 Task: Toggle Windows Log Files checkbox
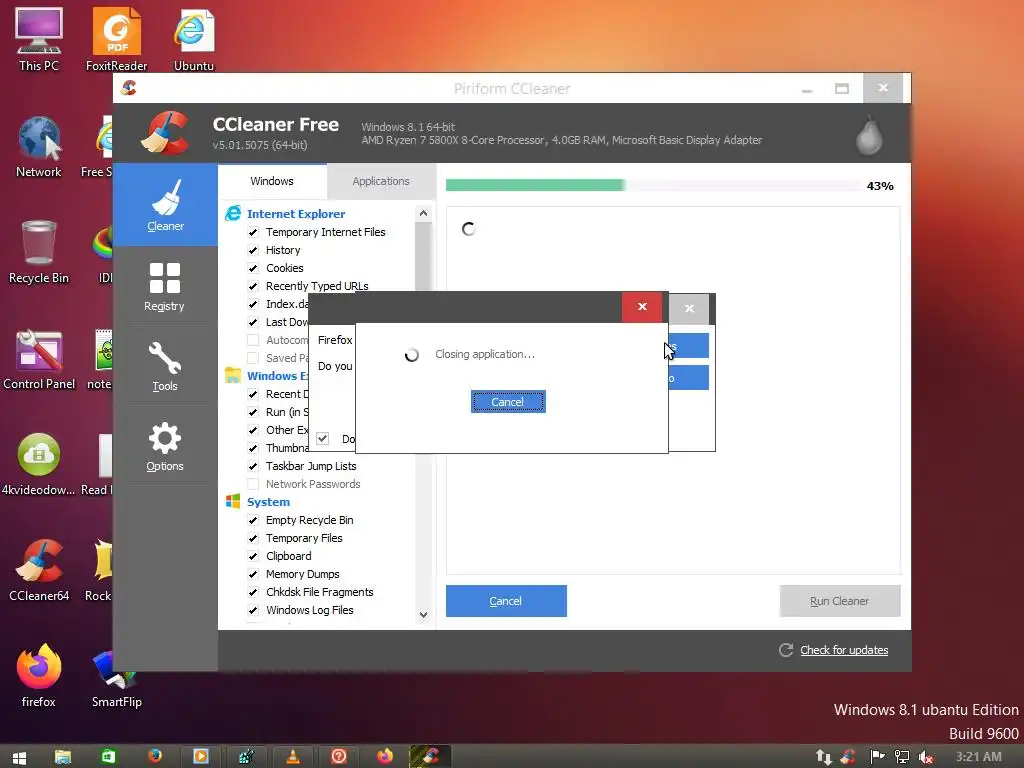253,610
